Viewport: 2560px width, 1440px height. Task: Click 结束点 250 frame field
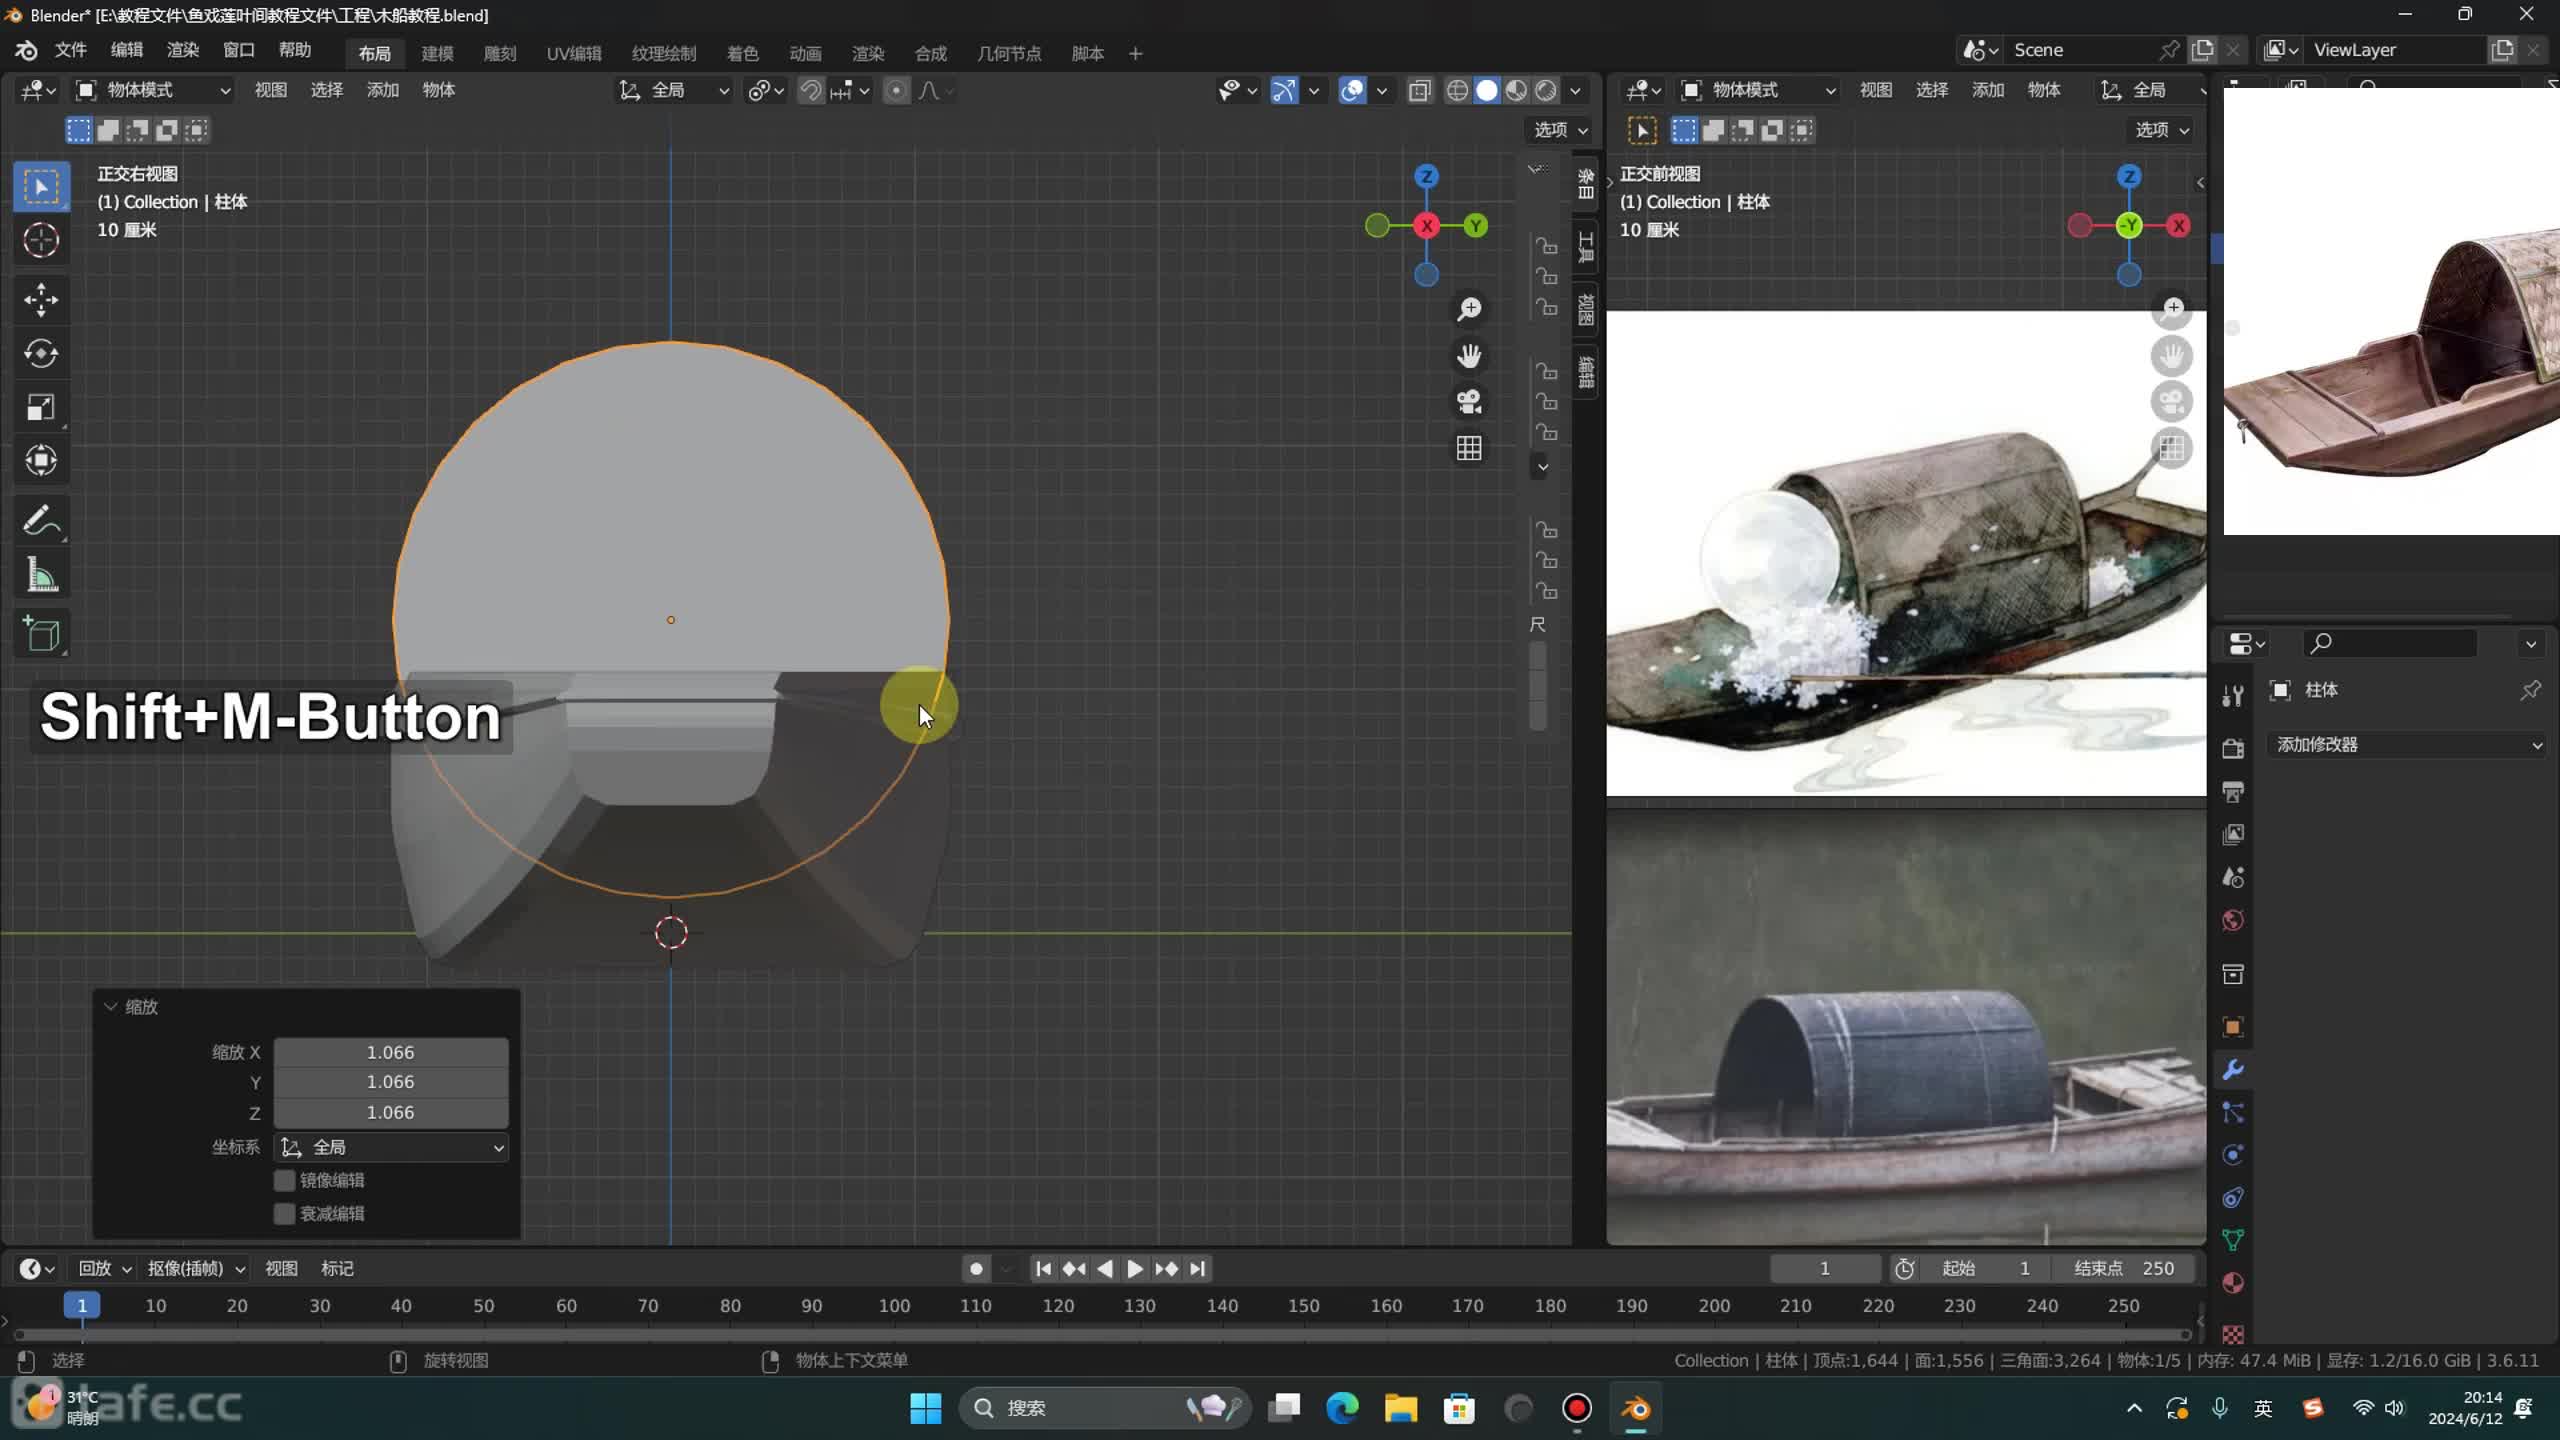[2124, 1269]
